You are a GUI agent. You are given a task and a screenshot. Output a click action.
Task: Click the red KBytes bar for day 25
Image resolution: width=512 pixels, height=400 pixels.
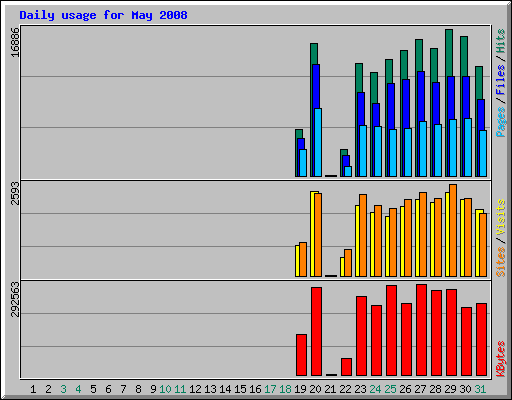click(391, 331)
